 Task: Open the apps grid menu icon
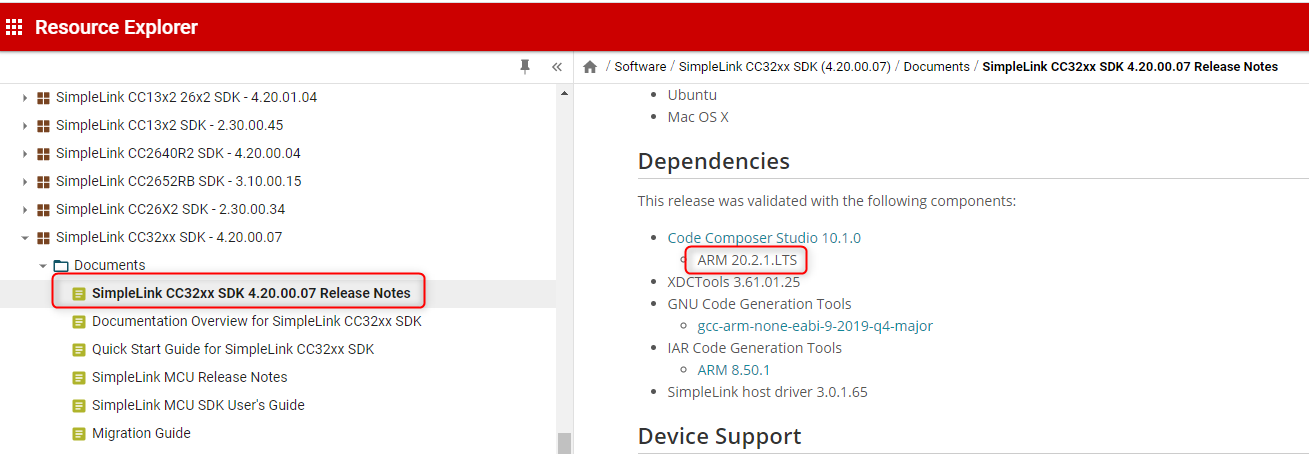pos(14,28)
